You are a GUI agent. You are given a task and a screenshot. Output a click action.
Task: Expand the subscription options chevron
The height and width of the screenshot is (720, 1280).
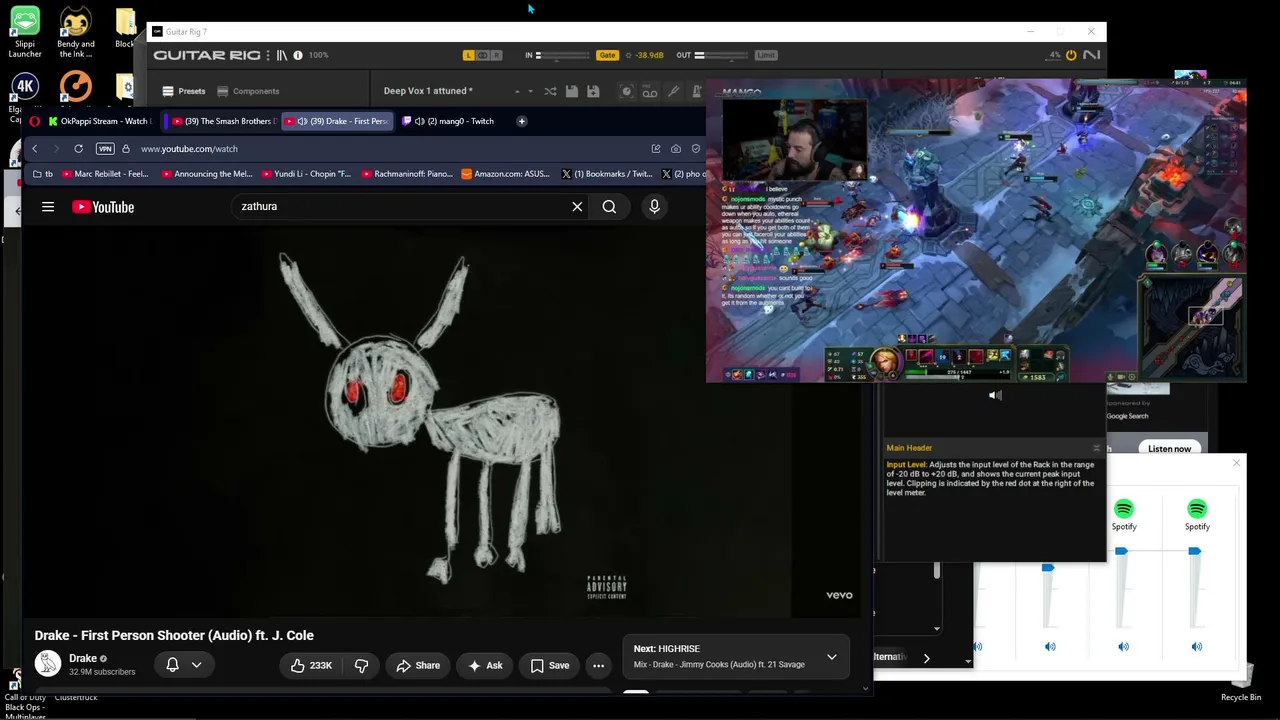(x=196, y=665)
